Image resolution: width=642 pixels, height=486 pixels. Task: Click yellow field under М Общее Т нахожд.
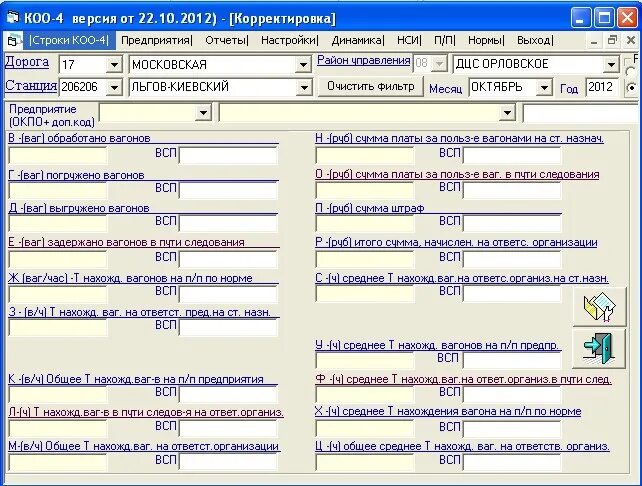(x=58, y=462)
